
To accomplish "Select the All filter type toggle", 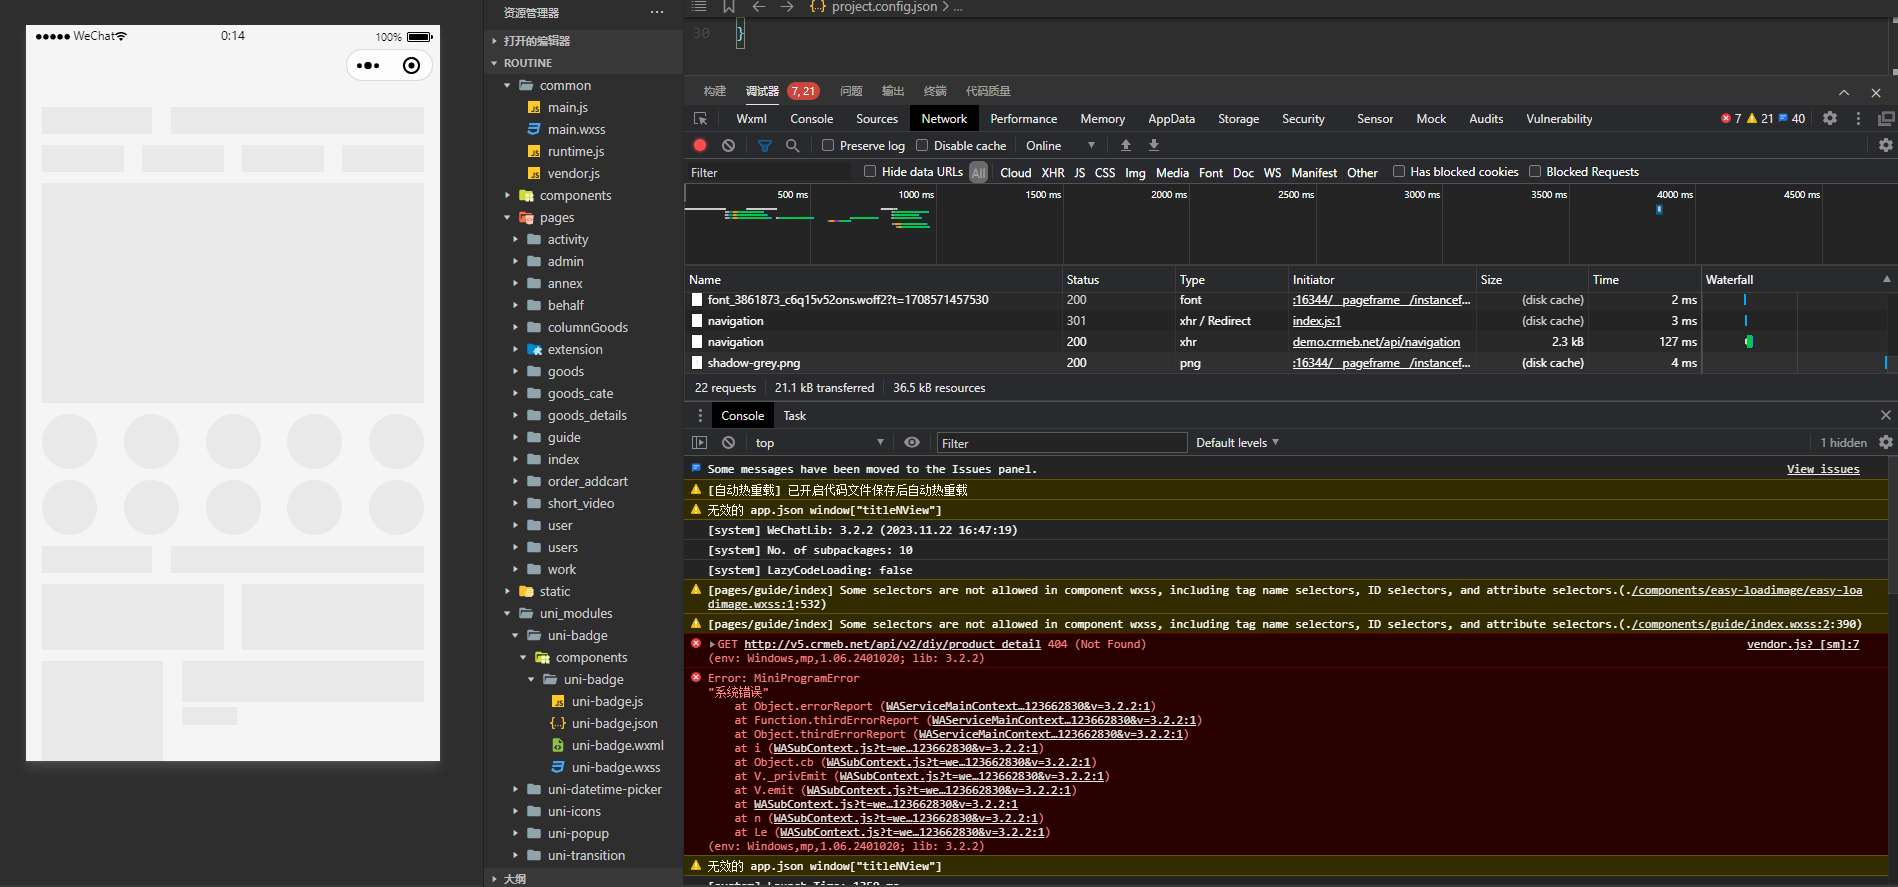I will tap(979, 172).
